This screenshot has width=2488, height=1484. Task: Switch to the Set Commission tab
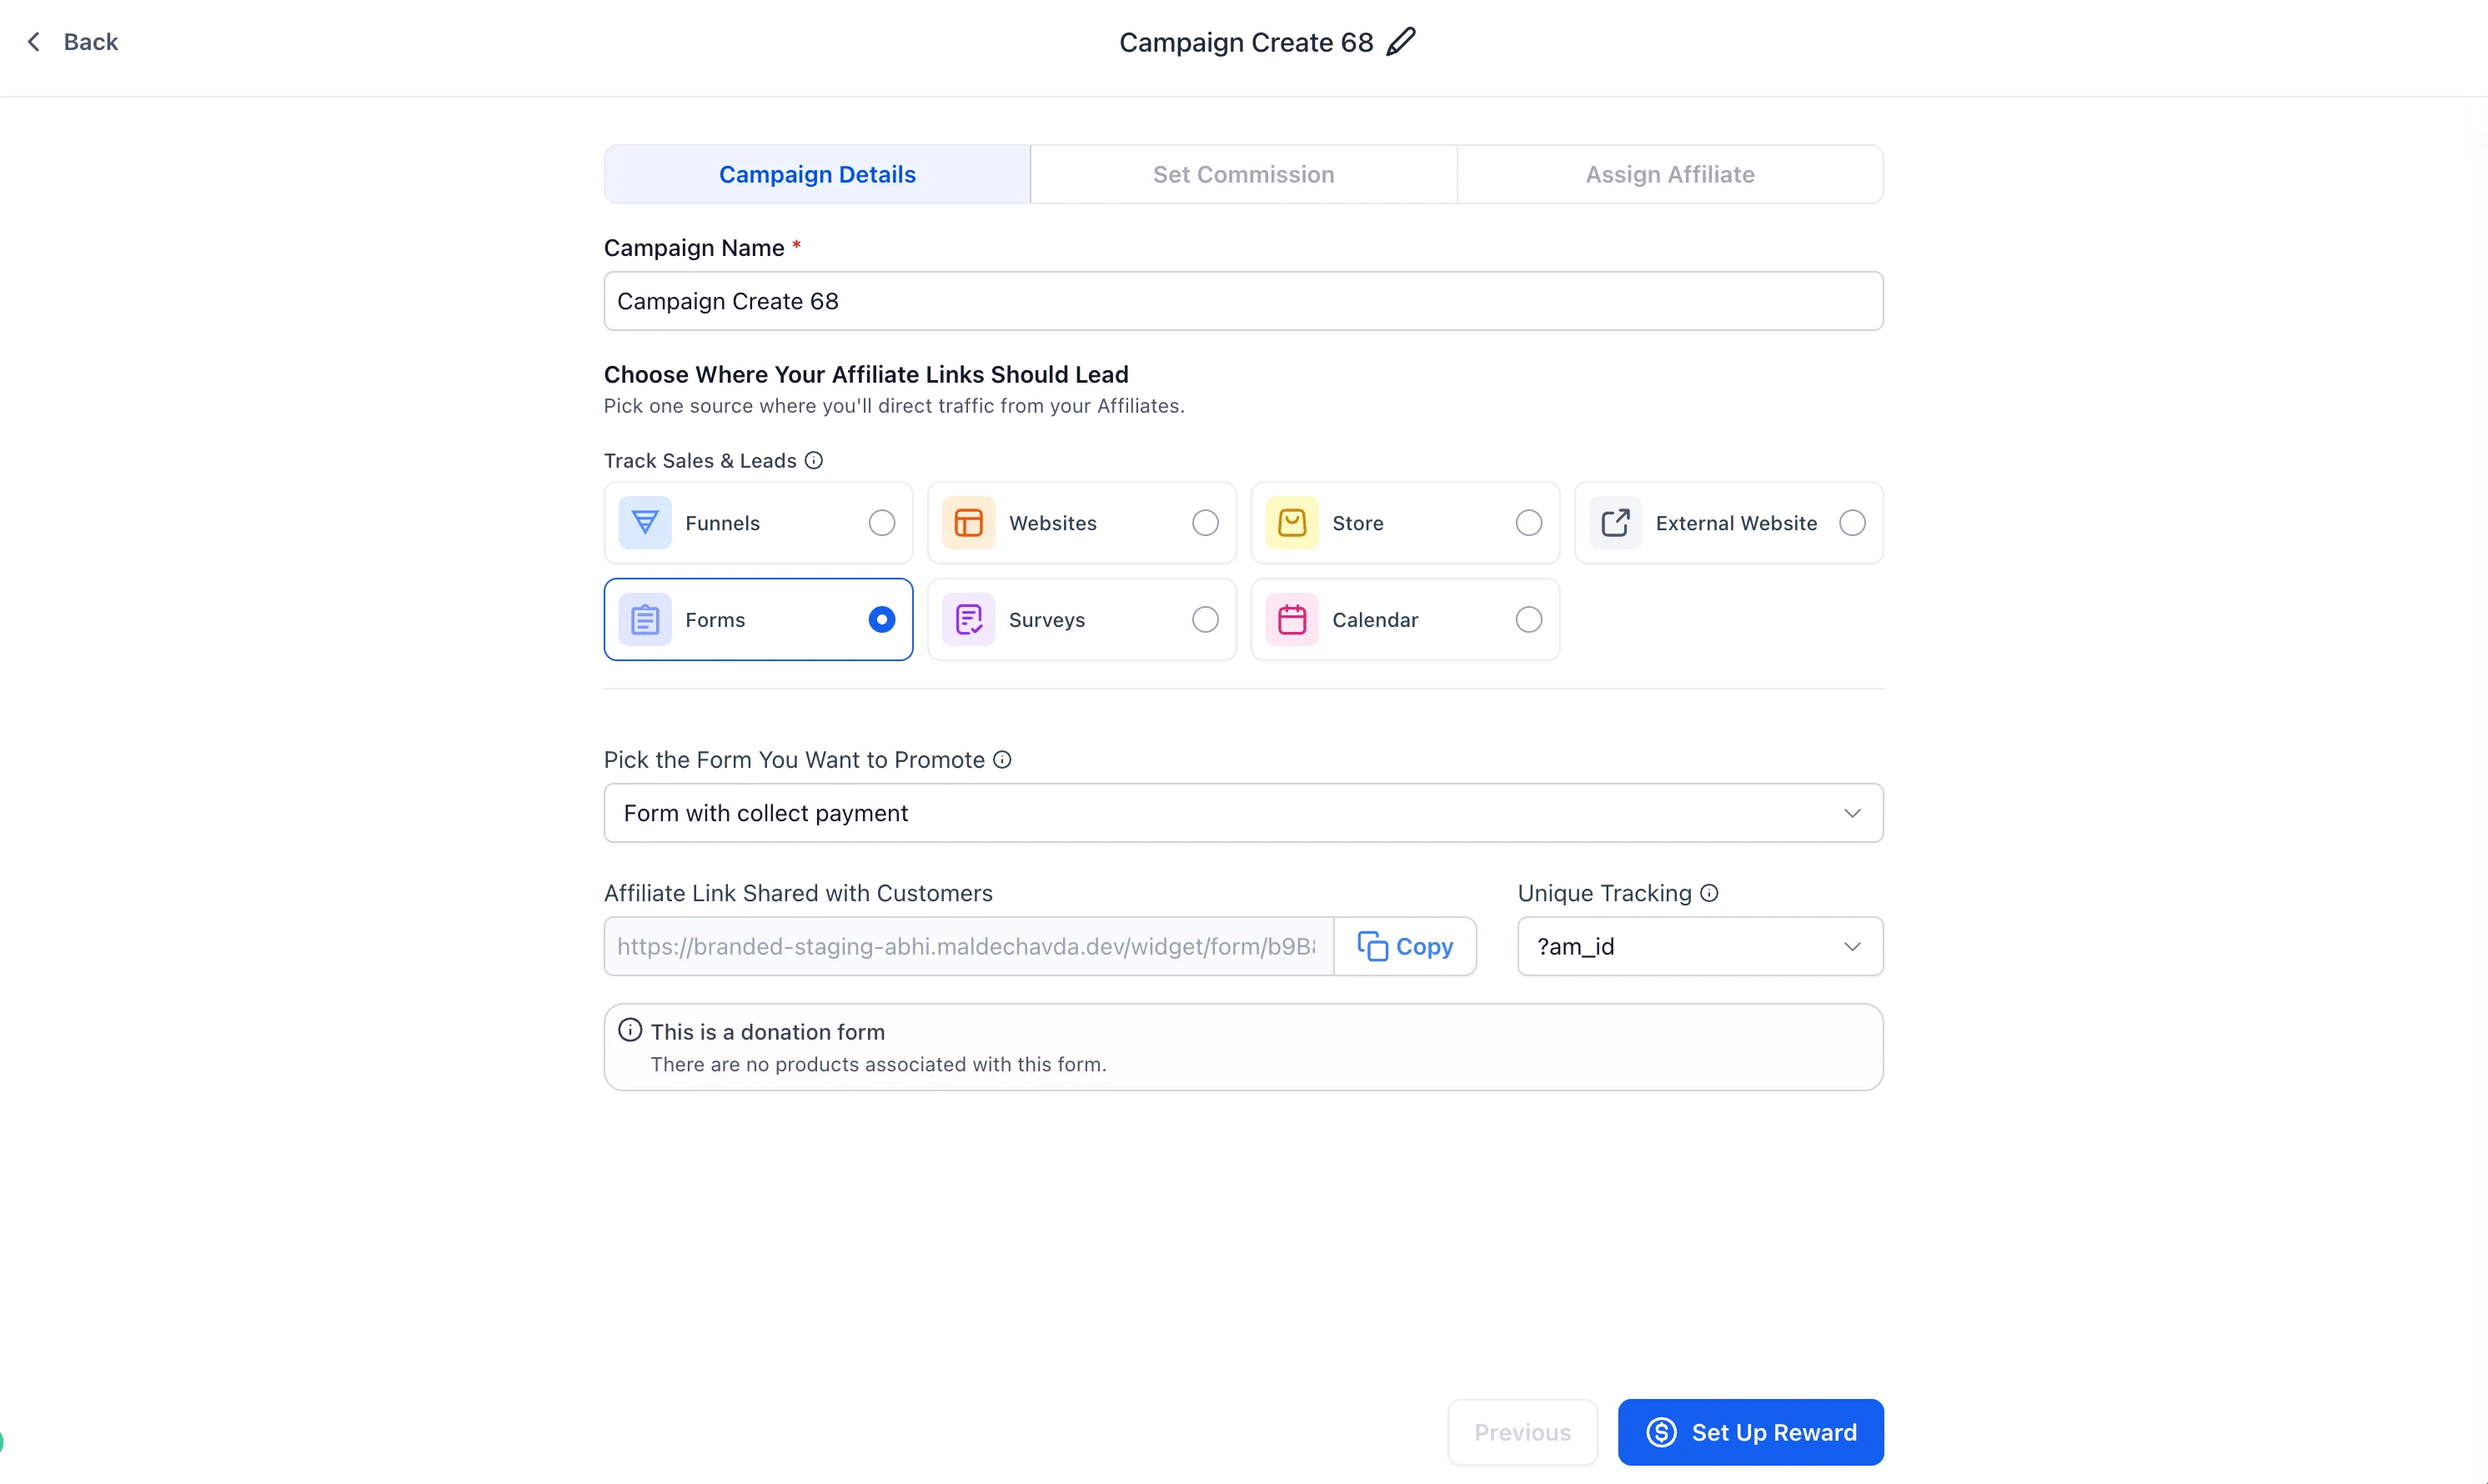click(x=1242, y=173)
